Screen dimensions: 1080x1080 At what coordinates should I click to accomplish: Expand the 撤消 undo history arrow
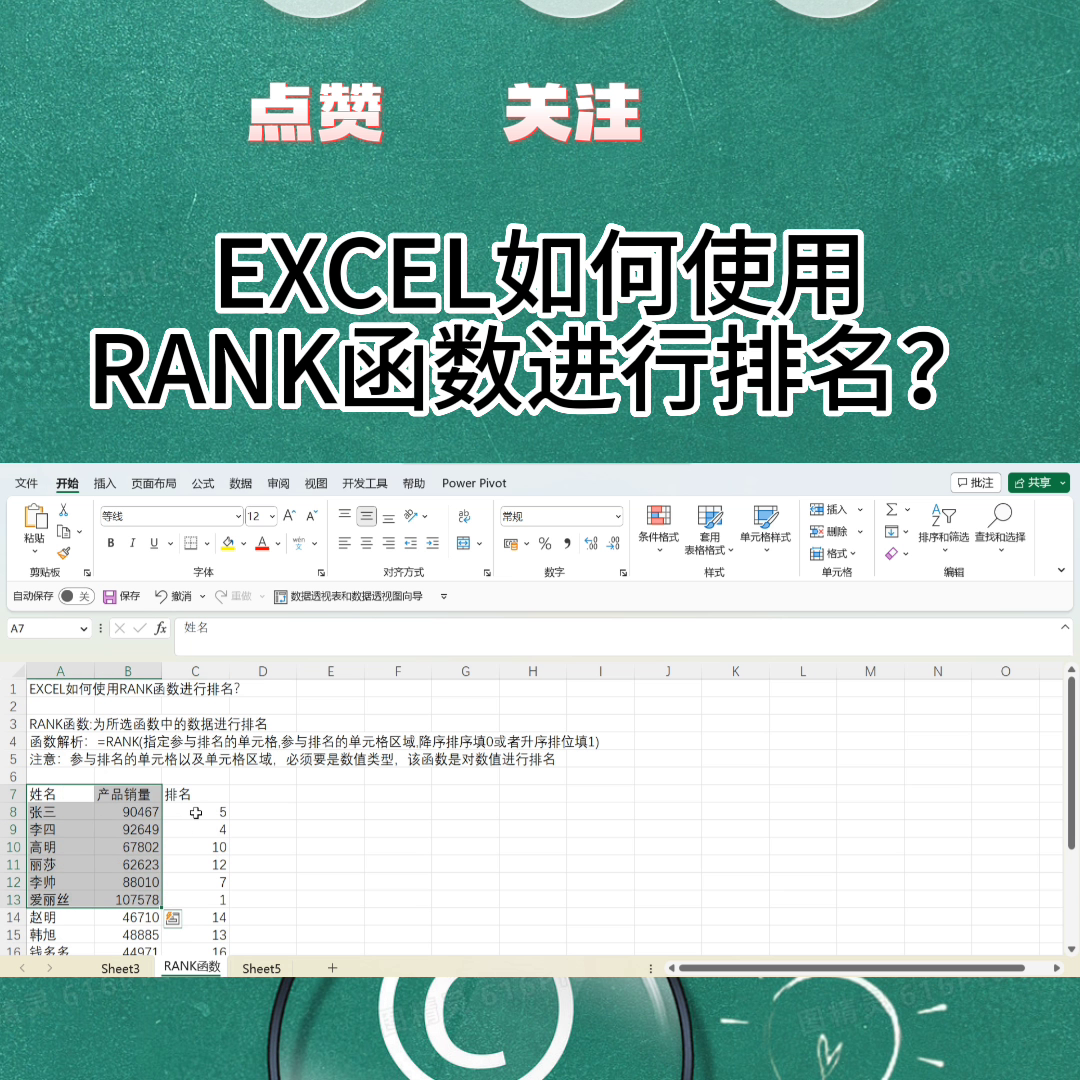202,596
